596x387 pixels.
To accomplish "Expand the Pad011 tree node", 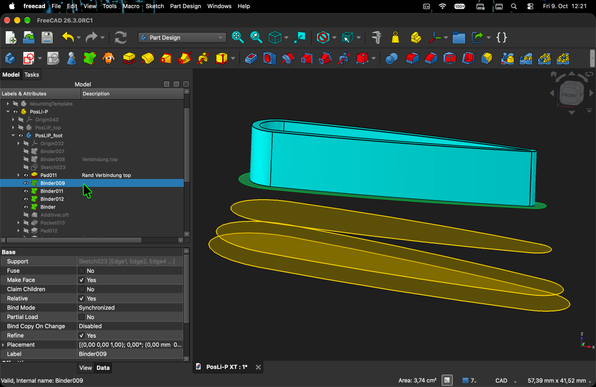I will click(x=18, y=175).
